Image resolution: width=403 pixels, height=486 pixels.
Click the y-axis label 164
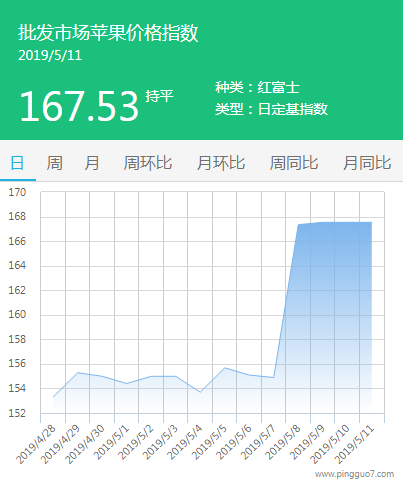pyautogui.click(x=17, y=266)
